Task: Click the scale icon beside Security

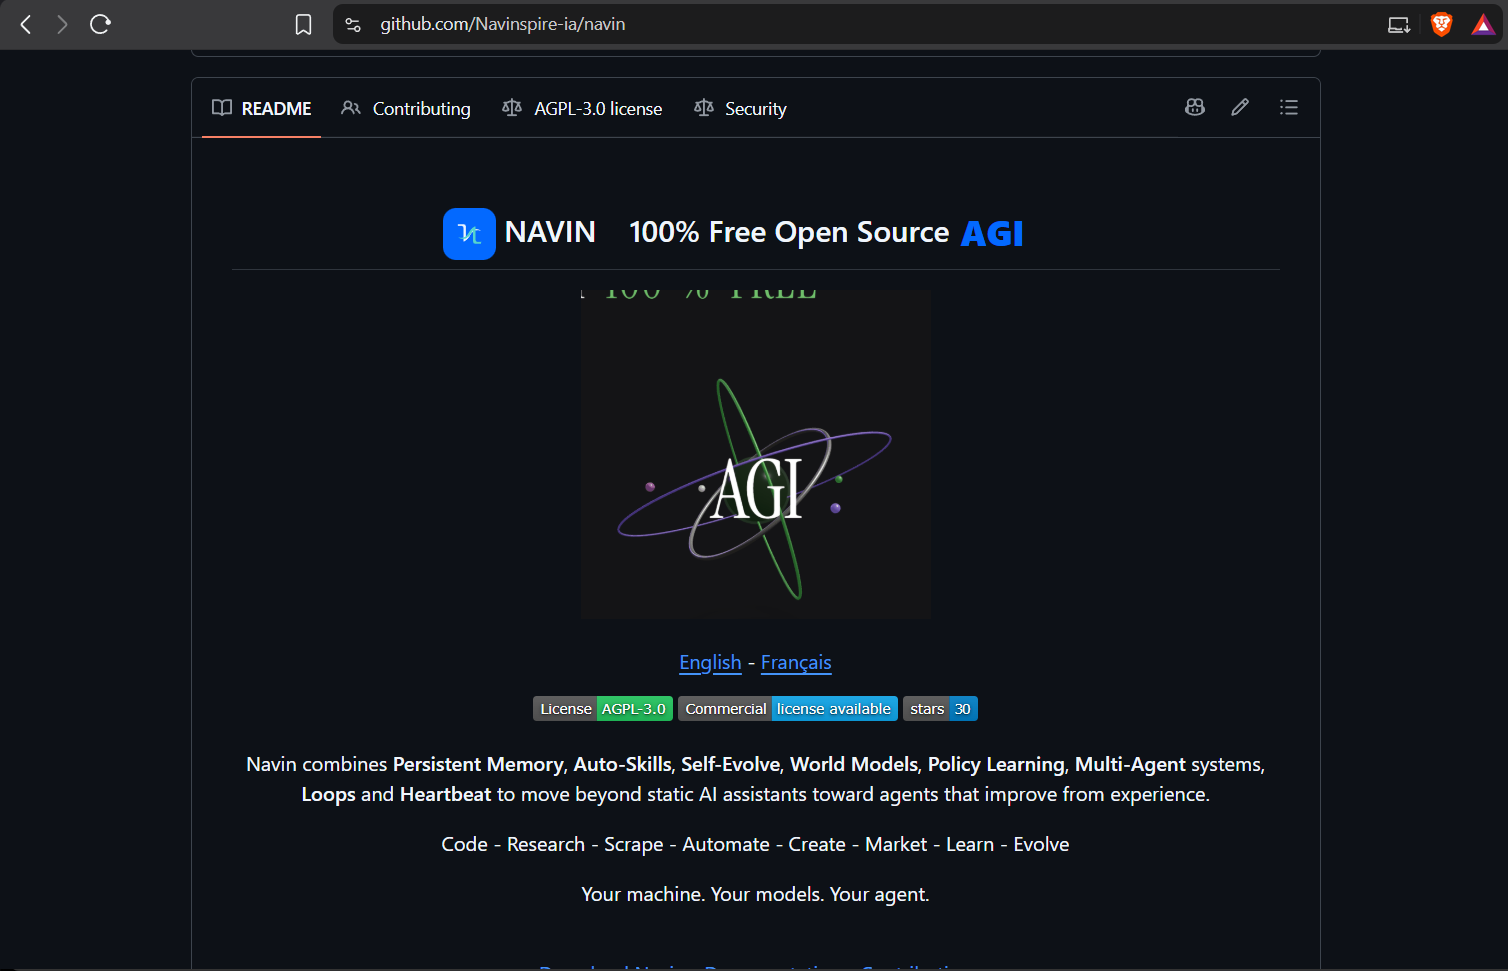Action: pyautogui.click(x=704, y=108)
